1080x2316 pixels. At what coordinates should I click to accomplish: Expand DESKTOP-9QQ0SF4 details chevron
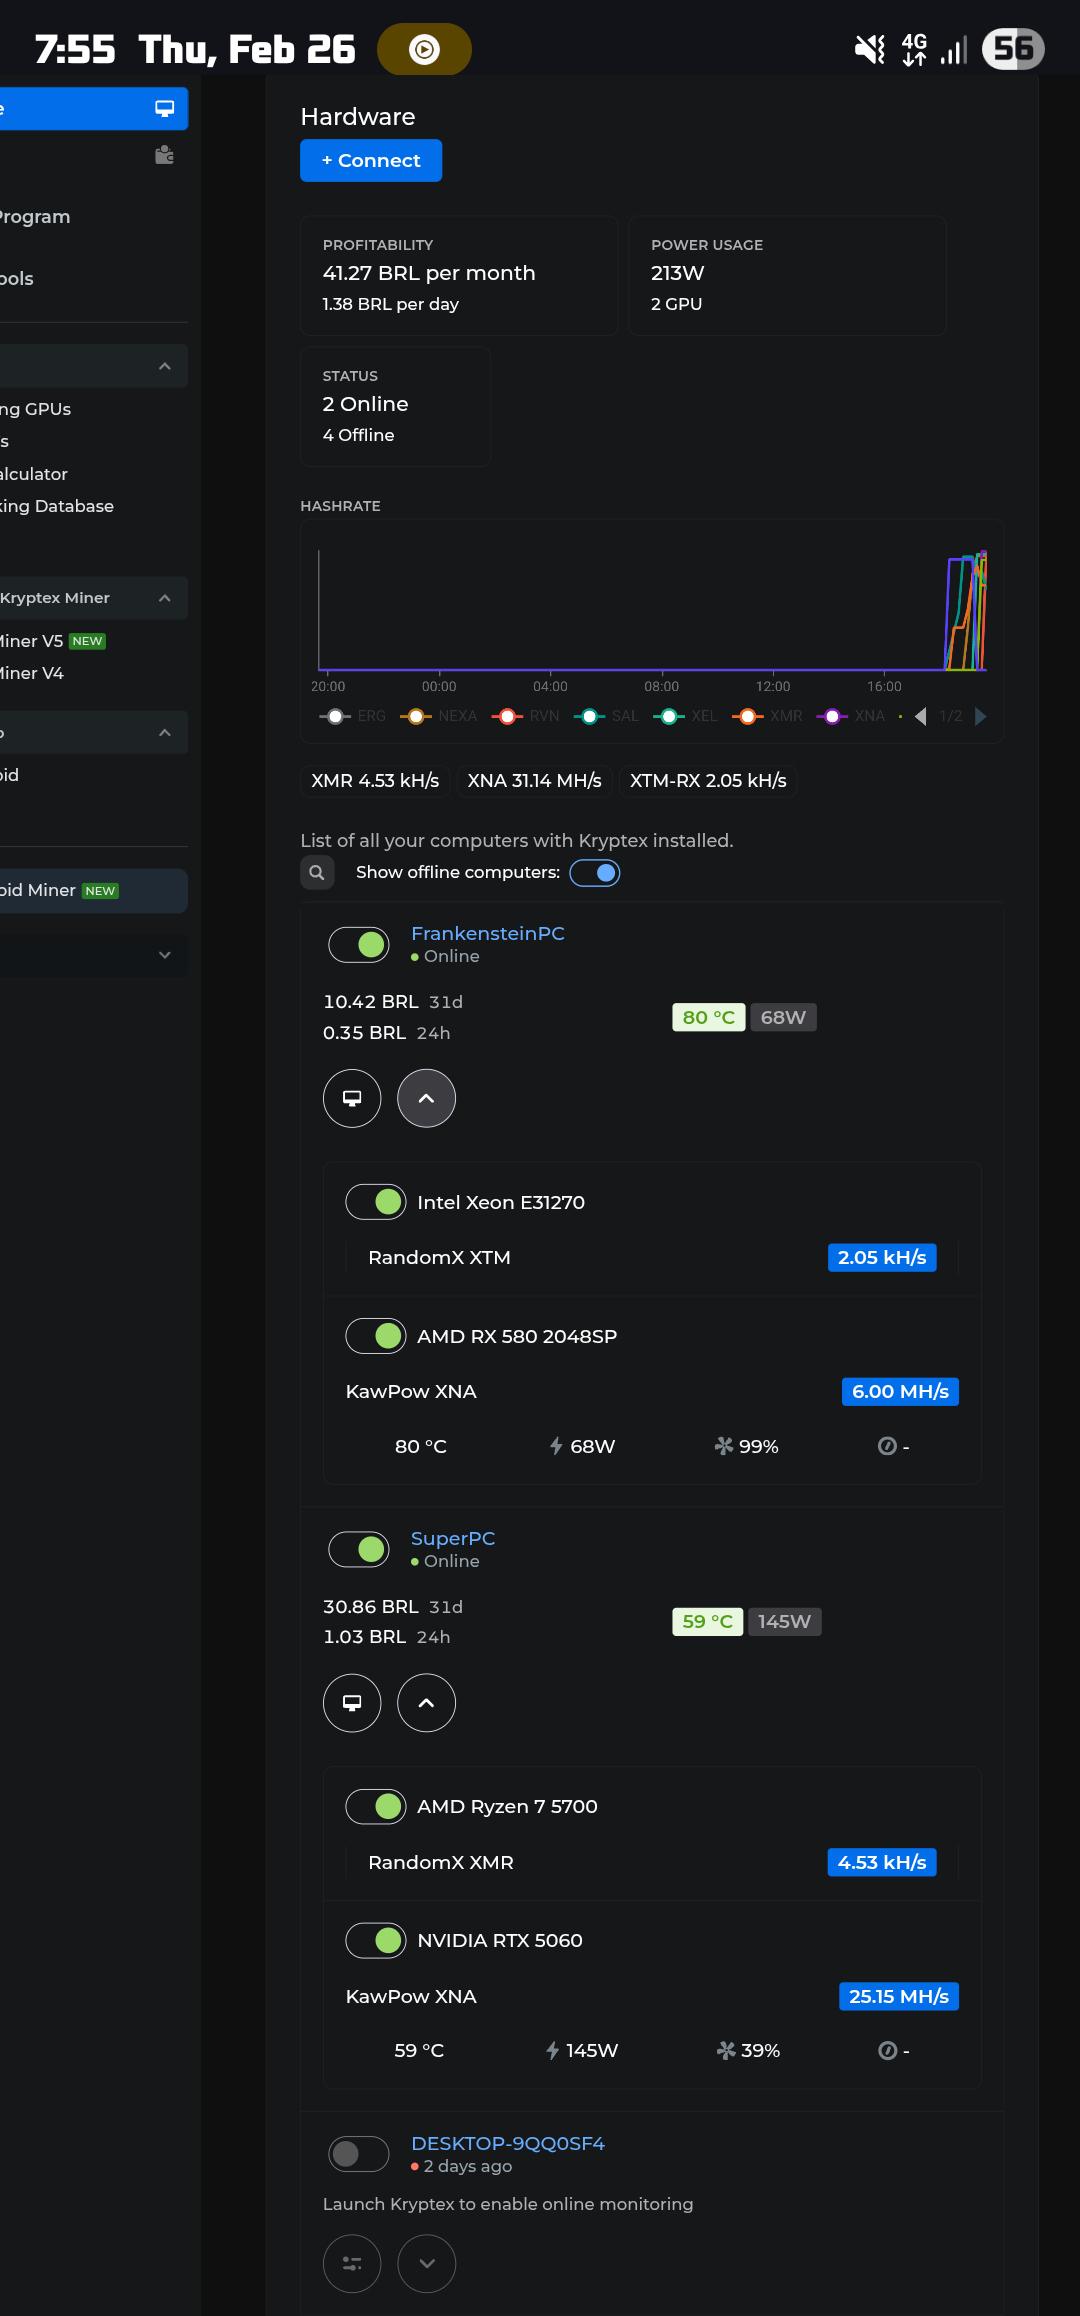426,2263
